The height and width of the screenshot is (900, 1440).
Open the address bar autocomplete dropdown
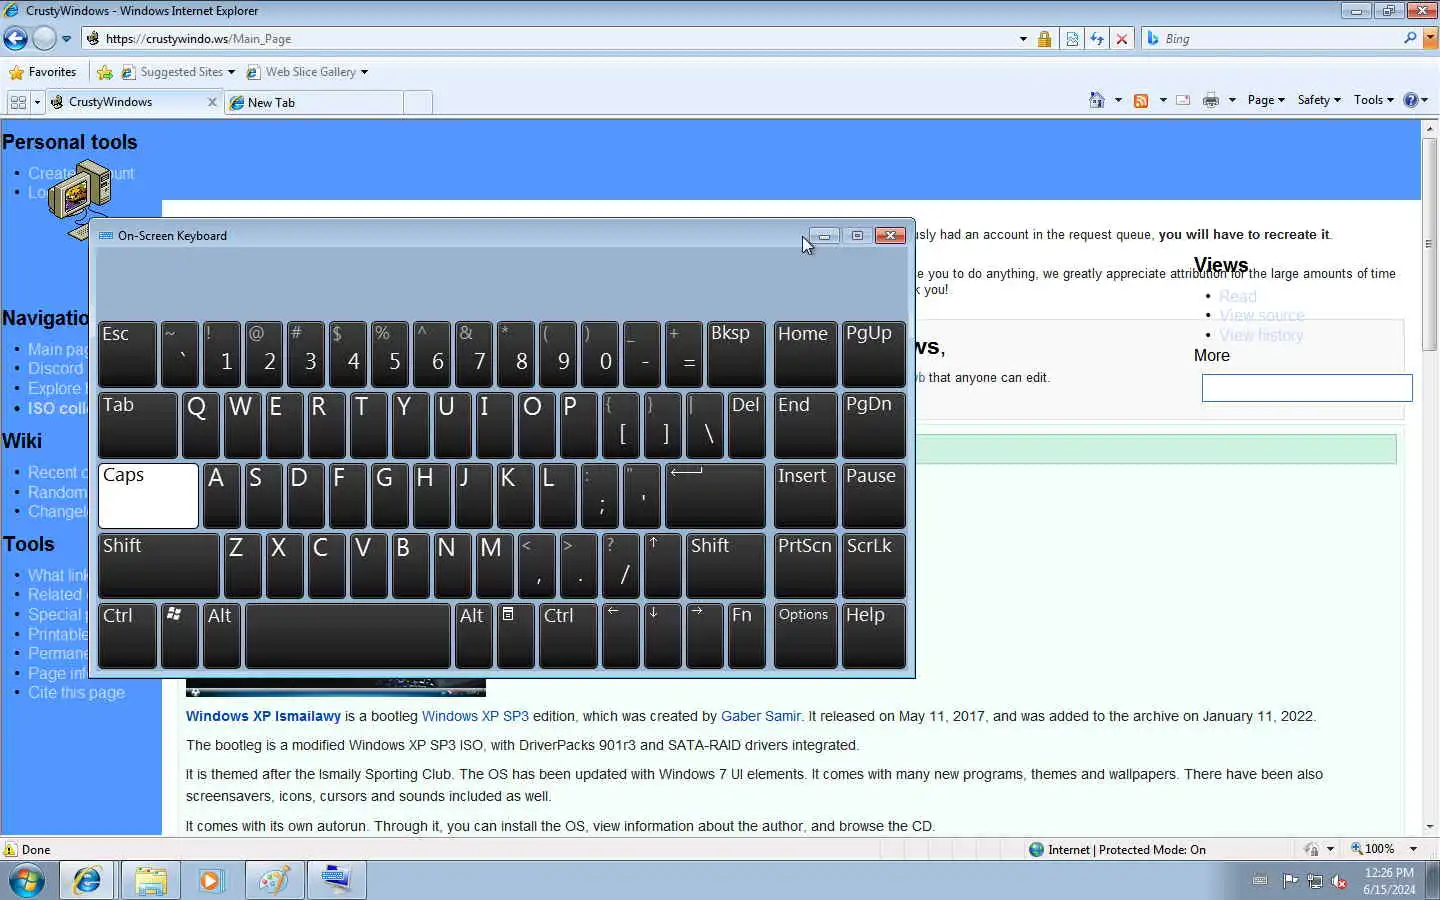click(1023, 39)
